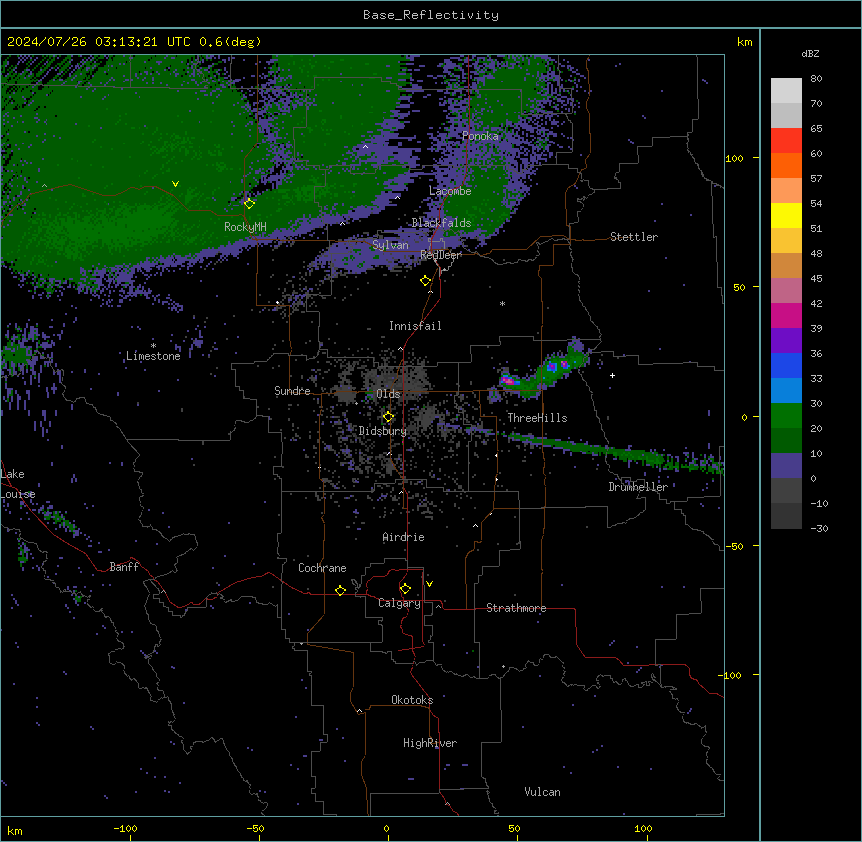Click the Strathmore town label
862x842 pixels.
(x=516, y=608)
